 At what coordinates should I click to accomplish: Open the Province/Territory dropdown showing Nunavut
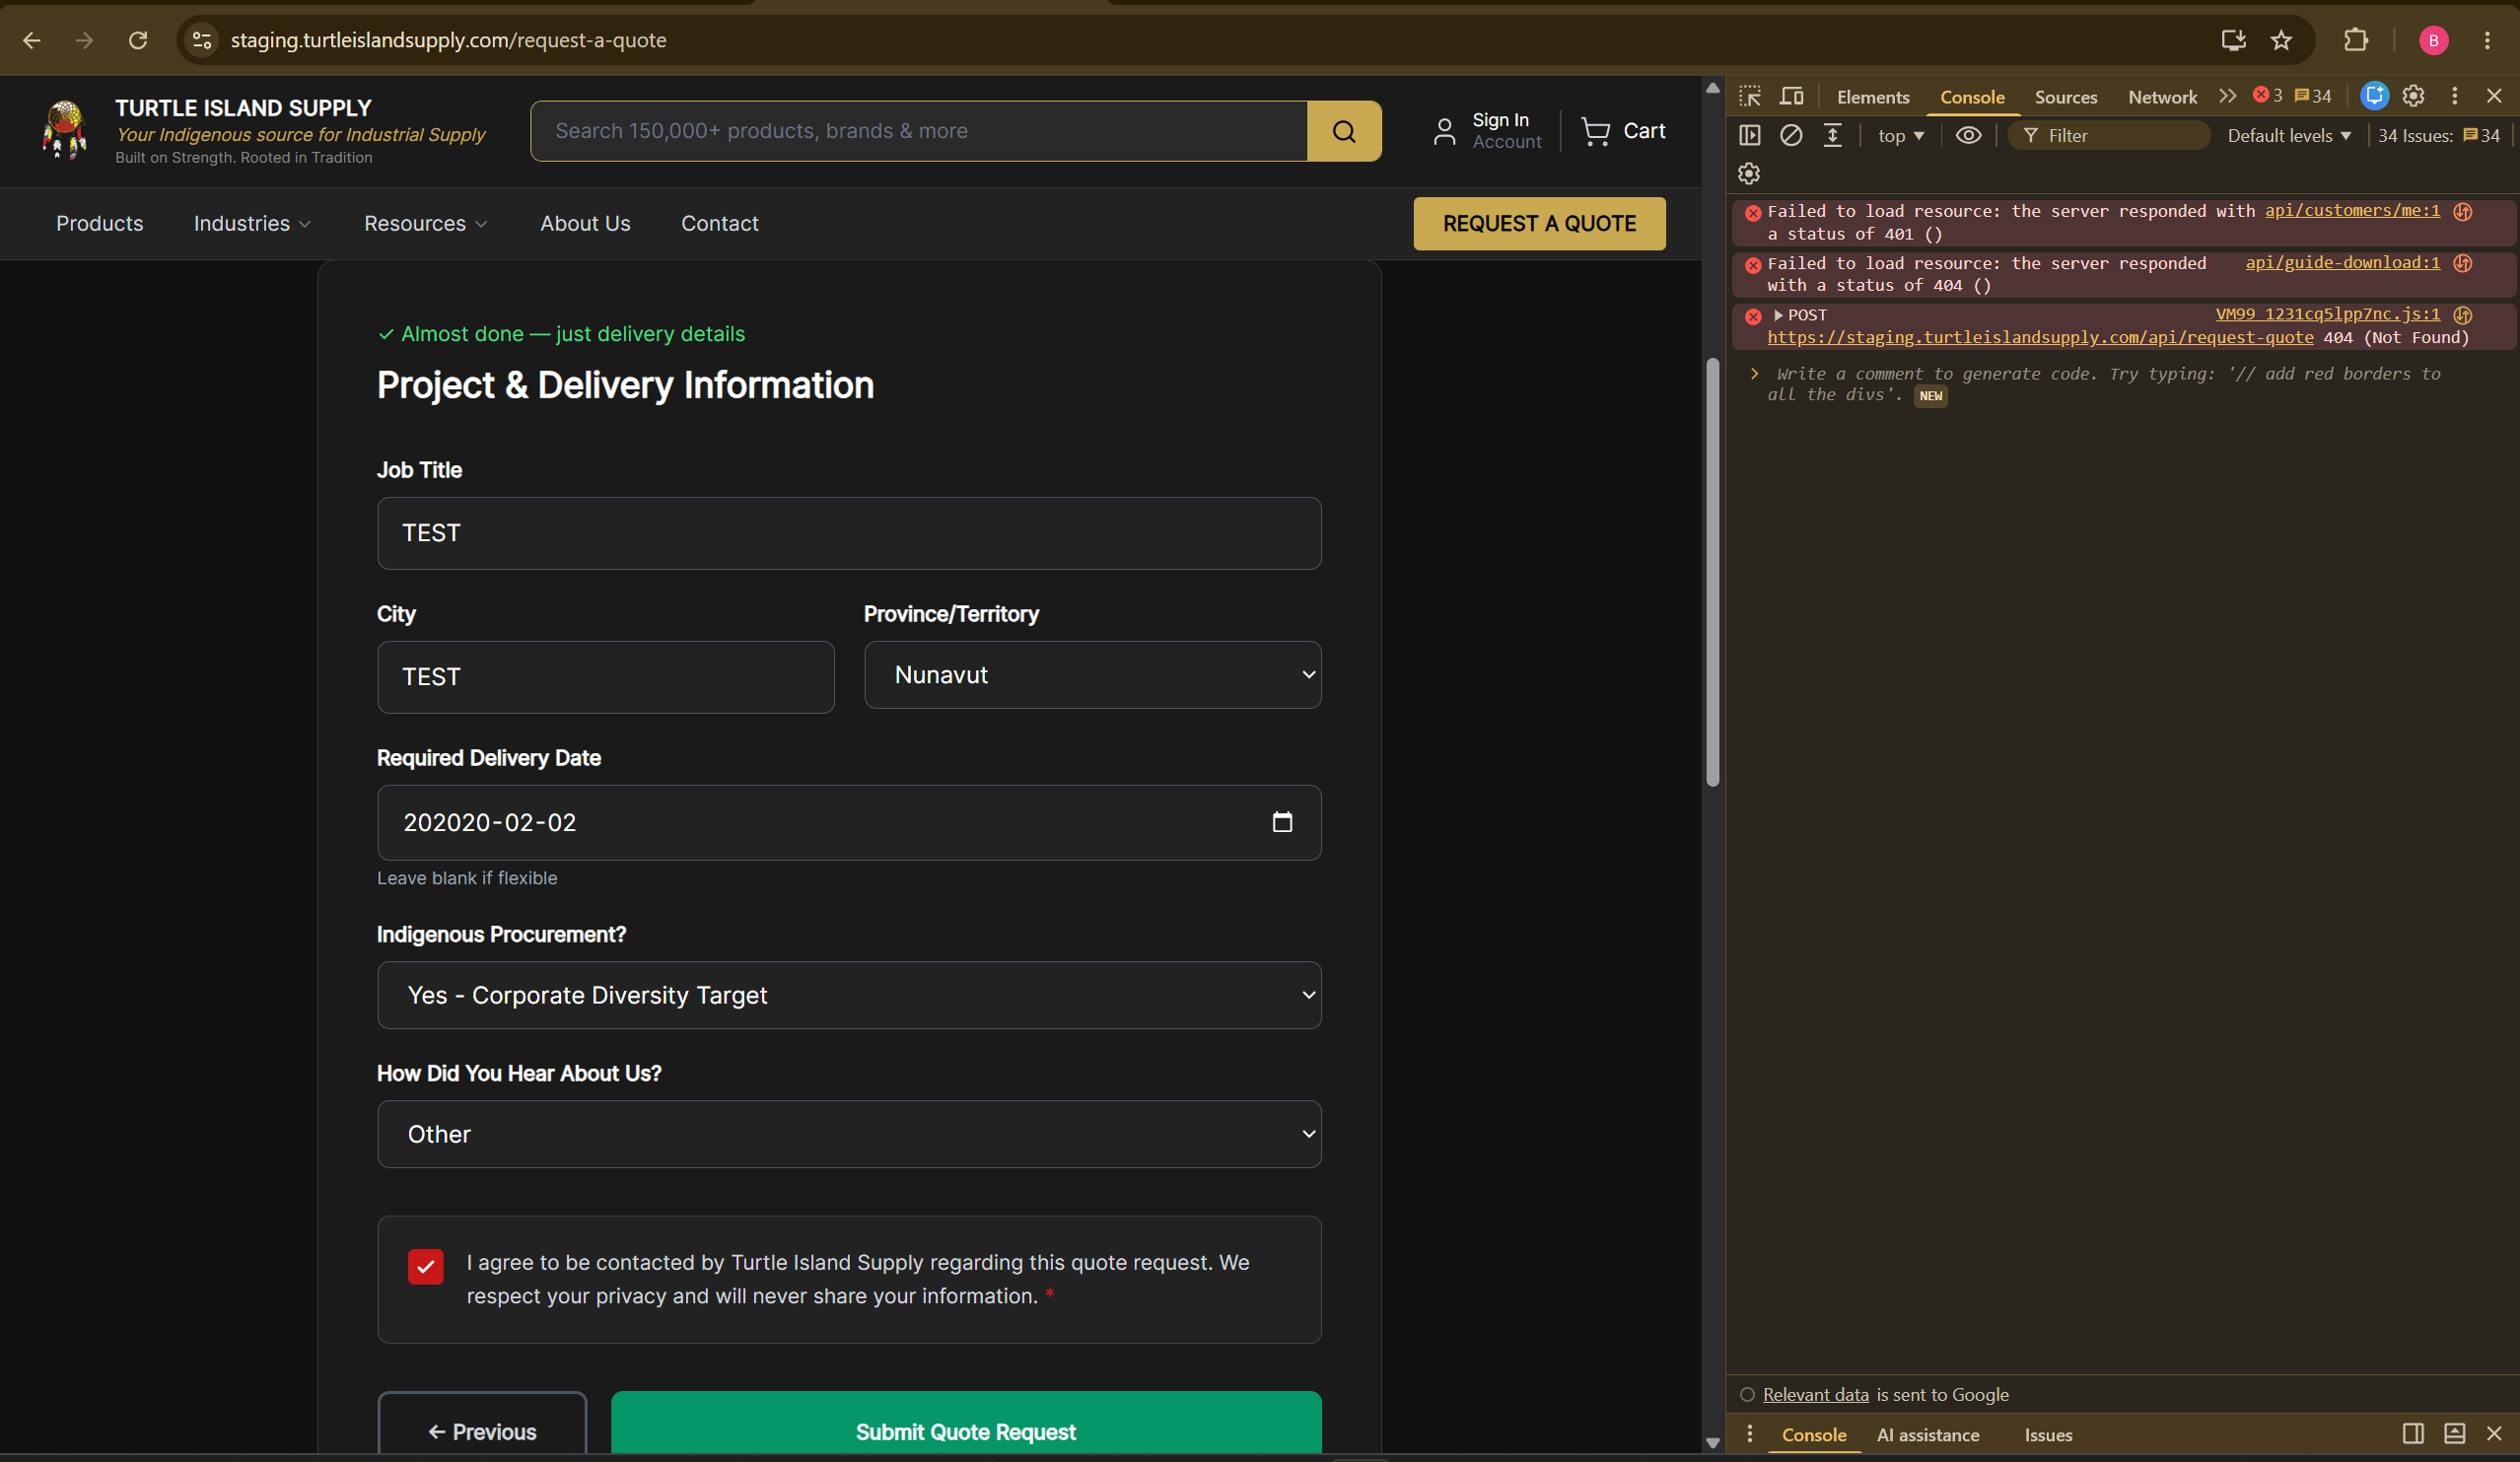tap(1092, 675)
